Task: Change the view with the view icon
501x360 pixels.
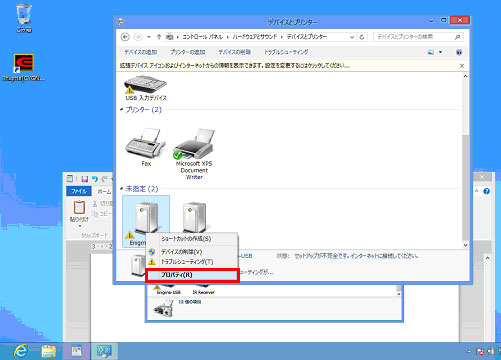Action: 431,52
